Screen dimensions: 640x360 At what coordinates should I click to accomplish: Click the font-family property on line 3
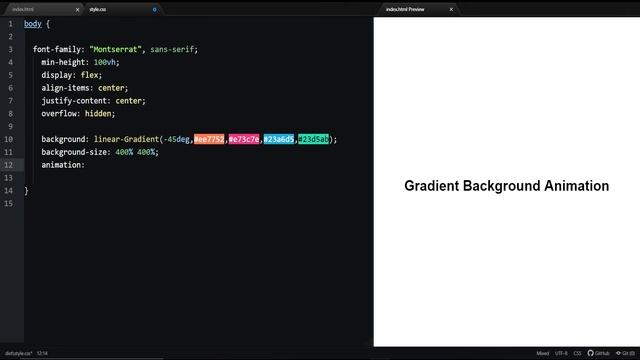tap(56, 49)
